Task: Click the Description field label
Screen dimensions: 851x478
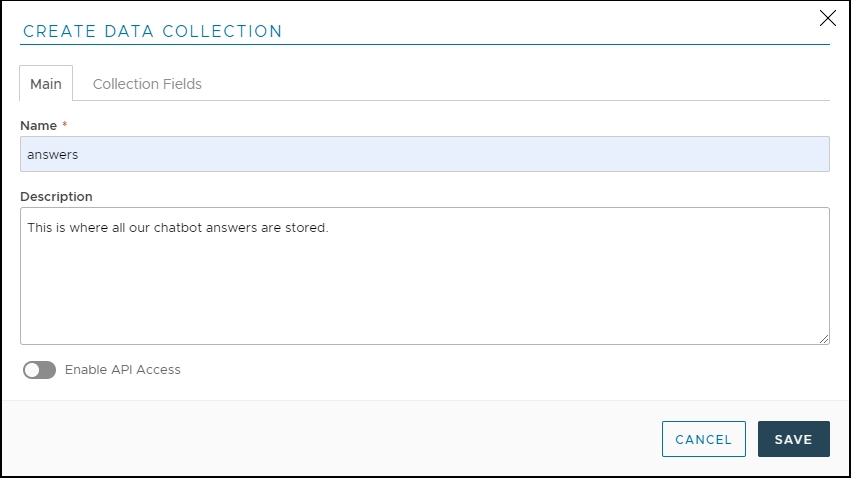Action: (x=56, y=196)
